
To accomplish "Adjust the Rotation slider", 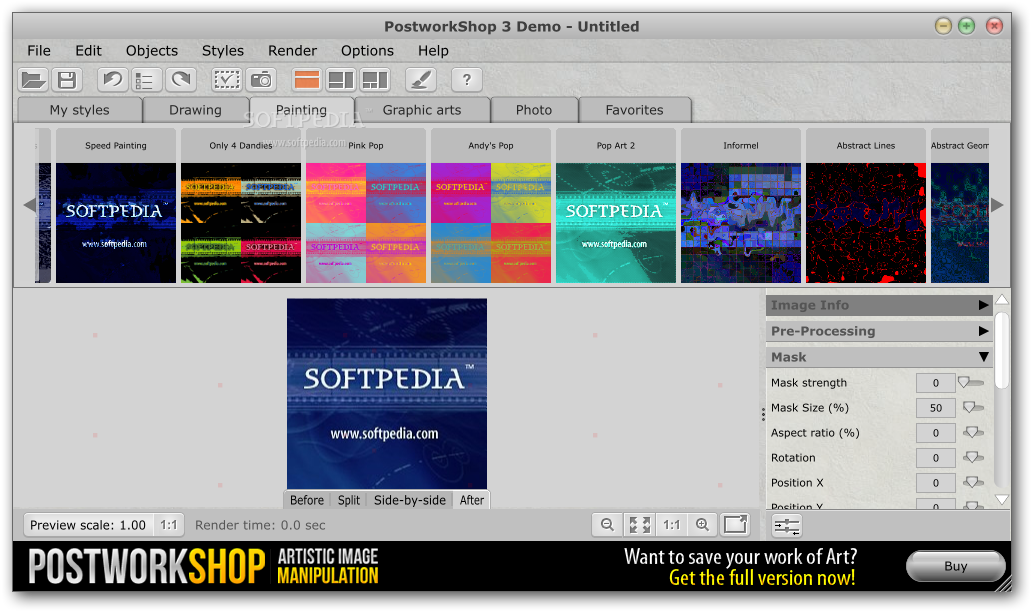I will pyautogui.click(x=973, y=457).
